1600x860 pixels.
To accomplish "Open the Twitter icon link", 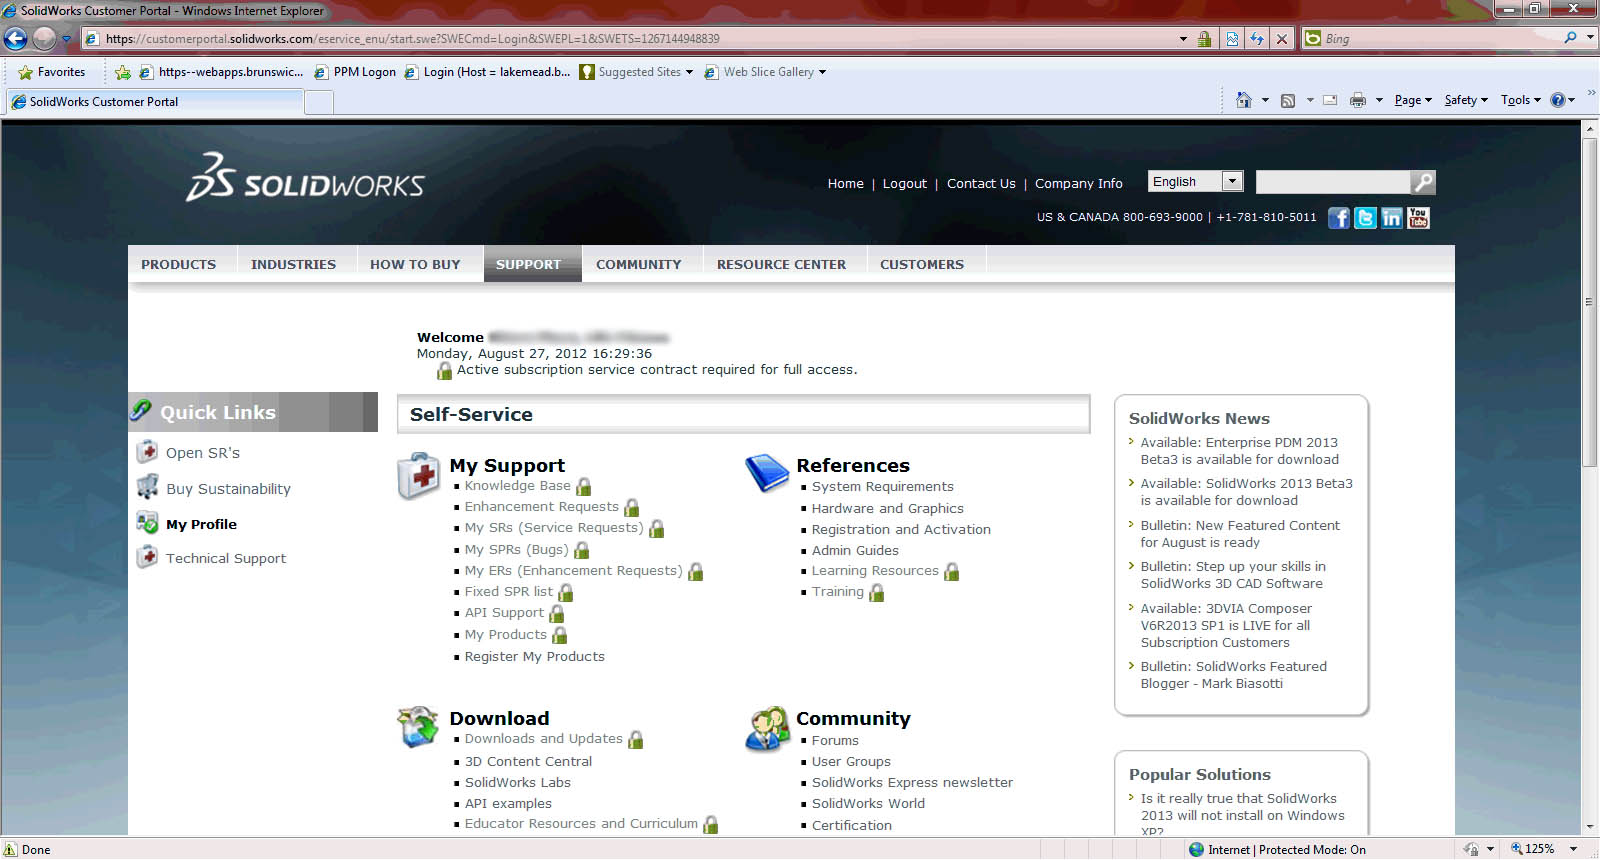I will (1365, 218).
